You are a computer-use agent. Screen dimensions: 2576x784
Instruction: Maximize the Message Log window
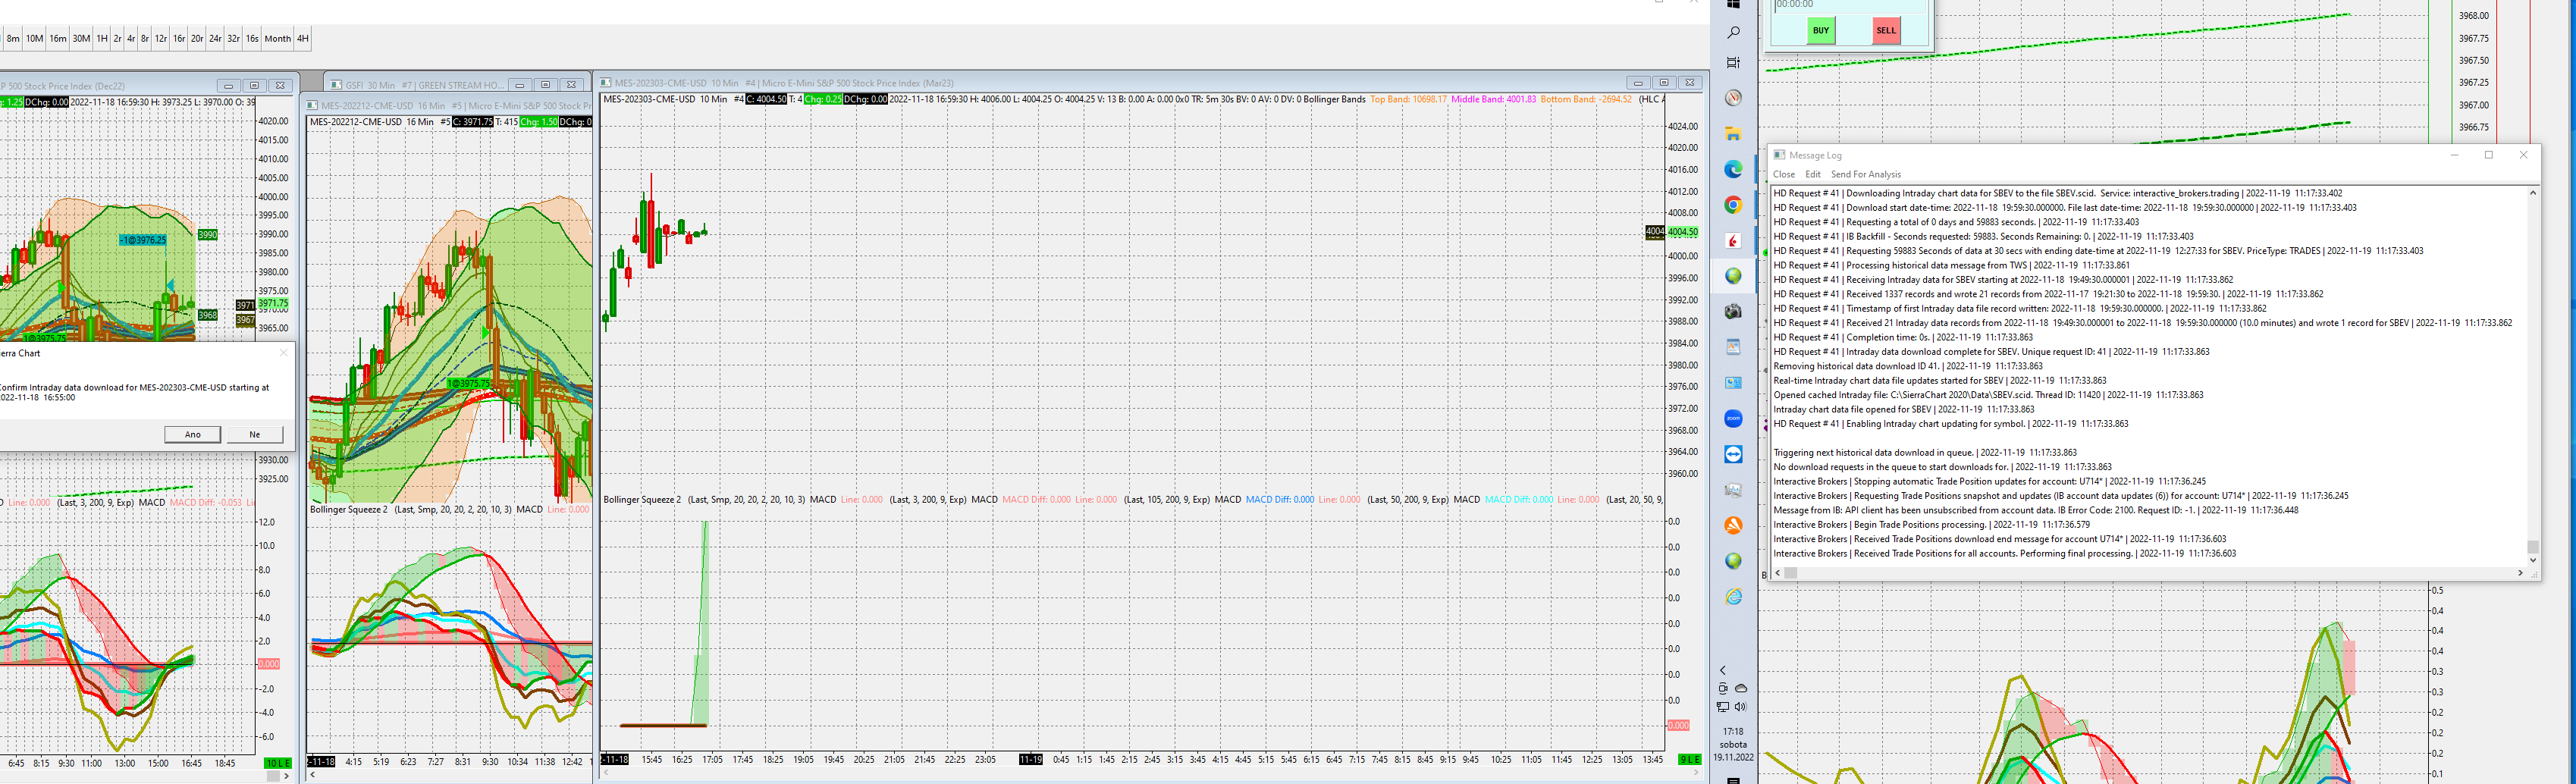coord(2489,155)
